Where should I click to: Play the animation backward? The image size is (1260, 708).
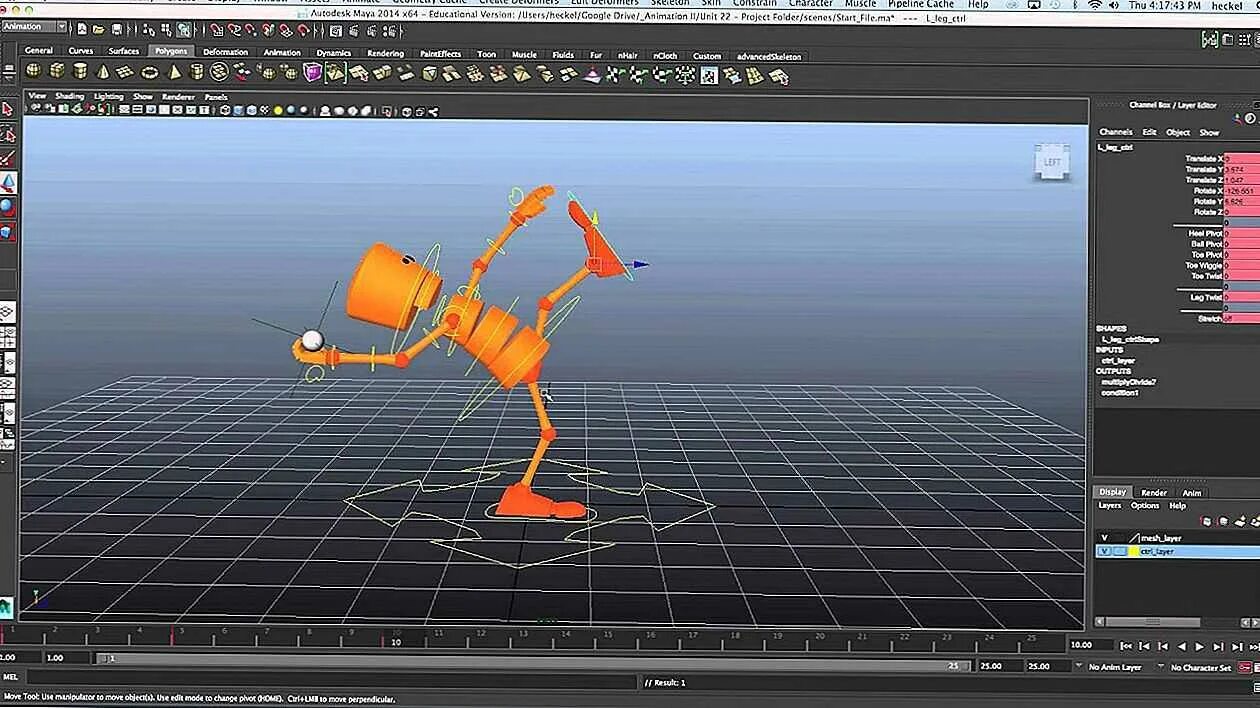tap(1182, 647)
